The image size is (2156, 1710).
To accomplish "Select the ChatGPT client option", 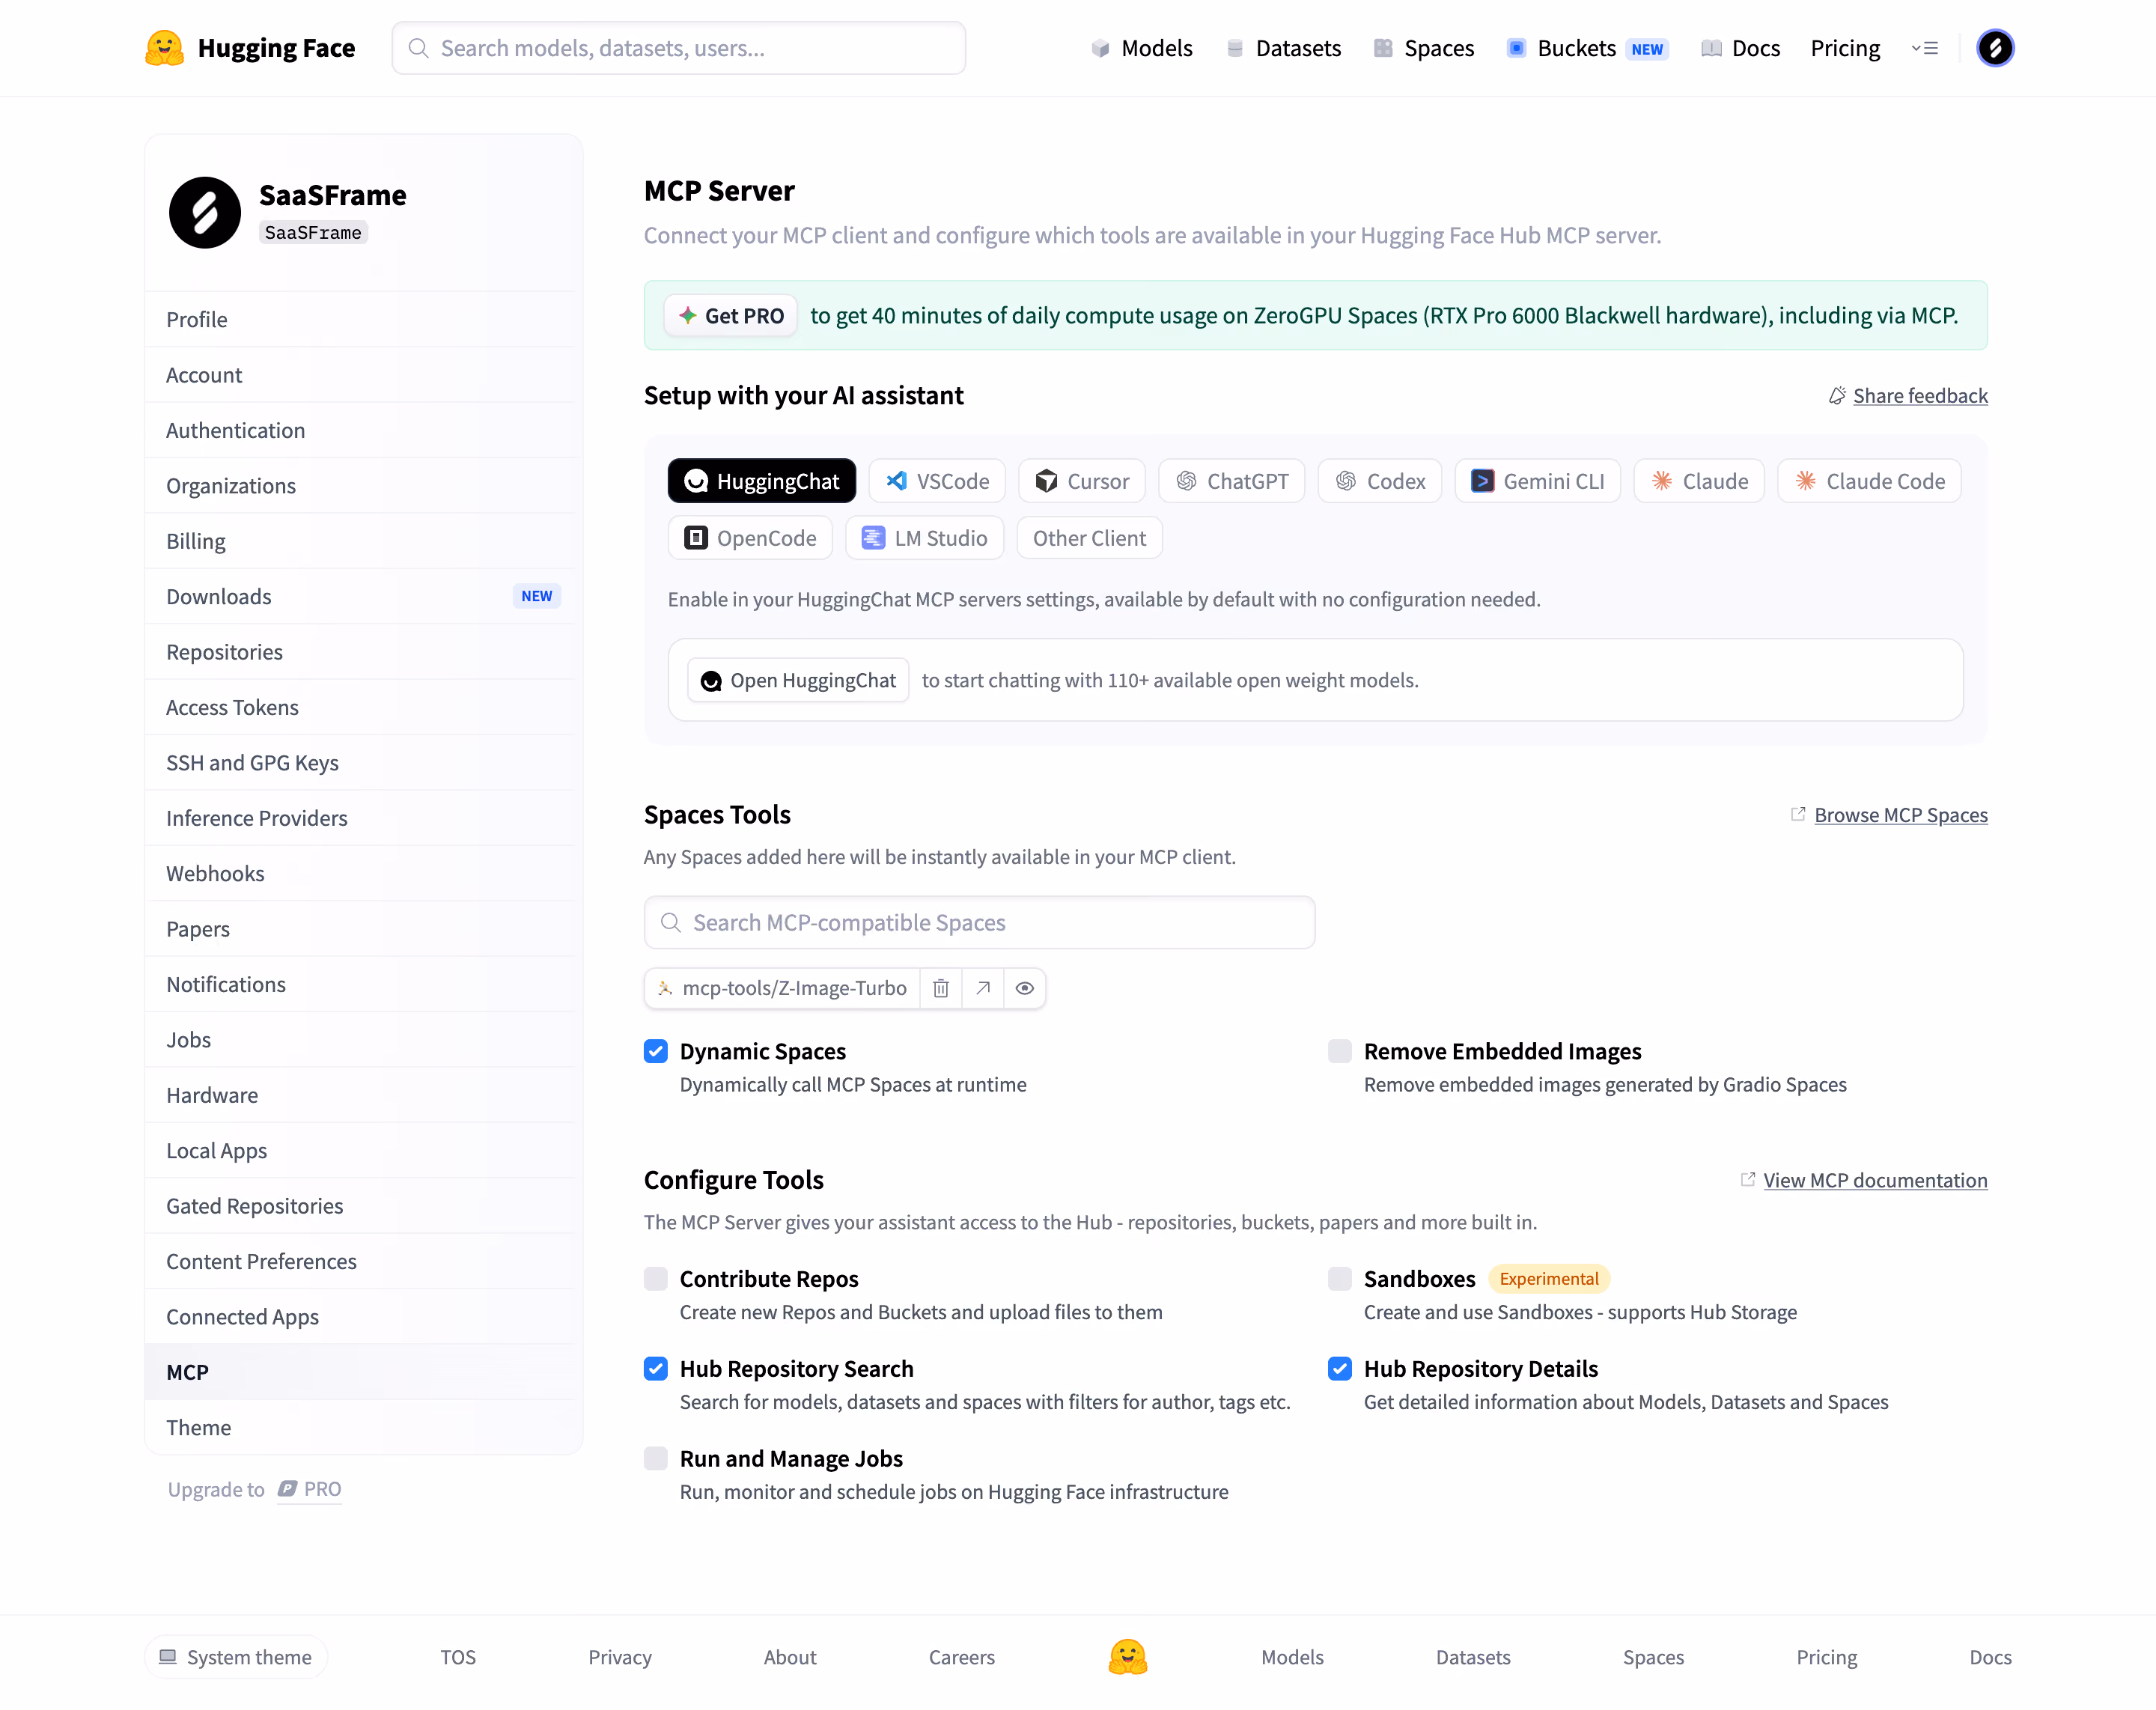I will click(x=1232, y=481).
